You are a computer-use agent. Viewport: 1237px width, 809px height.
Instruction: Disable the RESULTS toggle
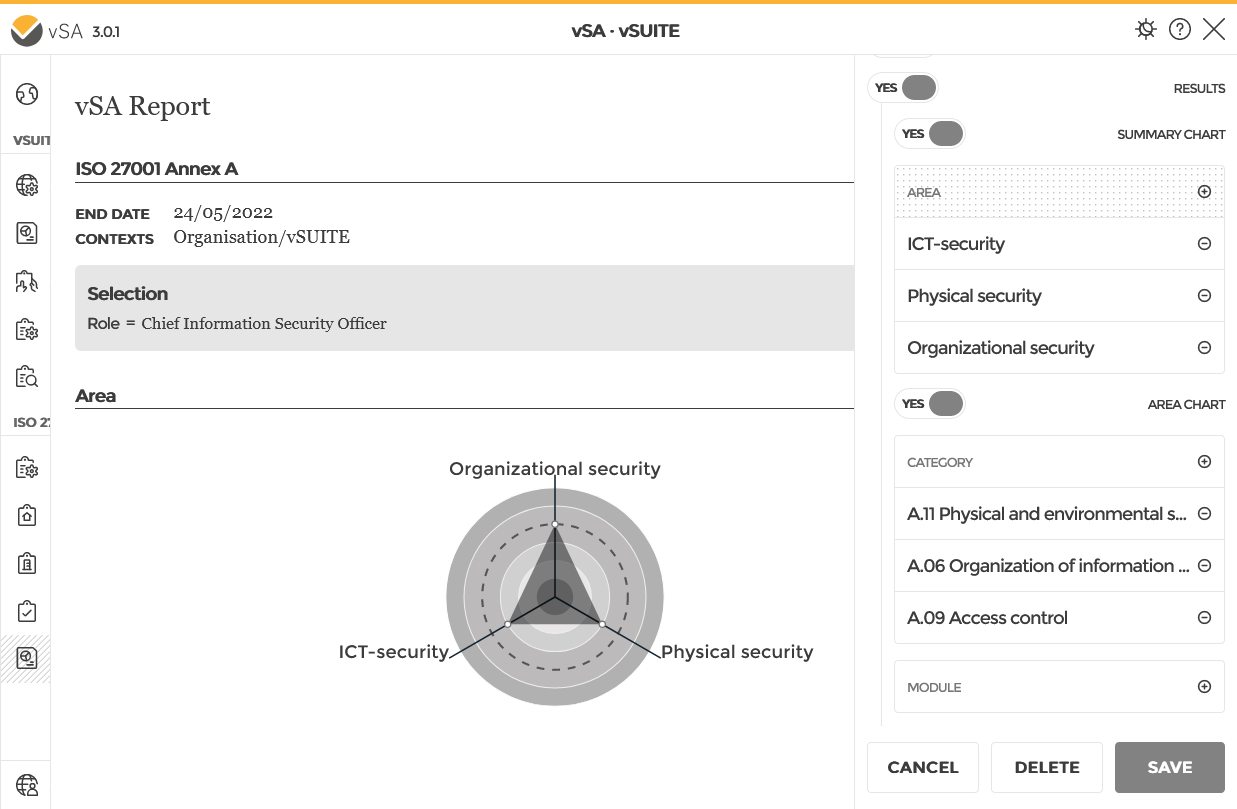coord(918,88)
